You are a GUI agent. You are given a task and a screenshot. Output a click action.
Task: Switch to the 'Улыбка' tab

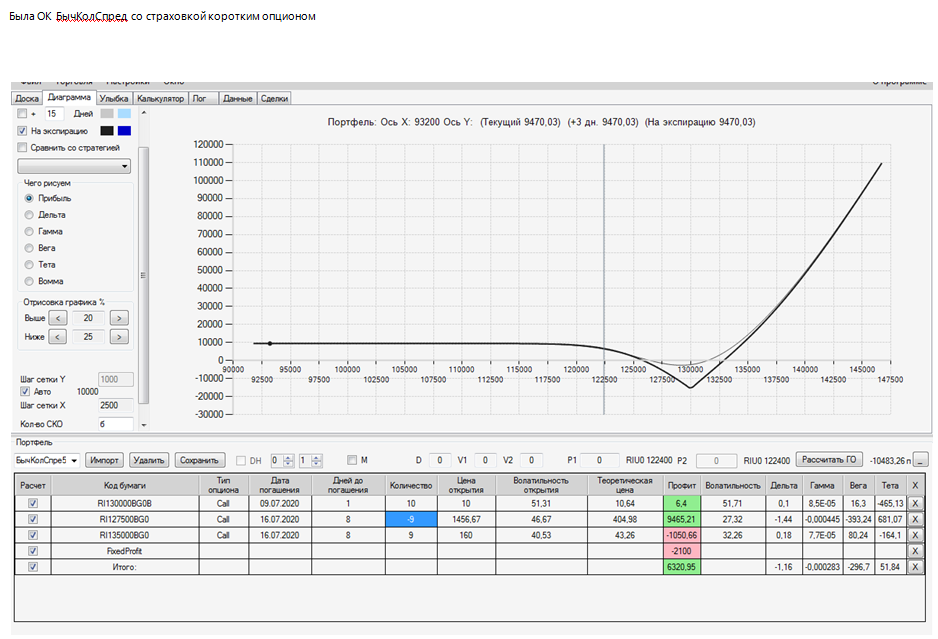point(114,99)
